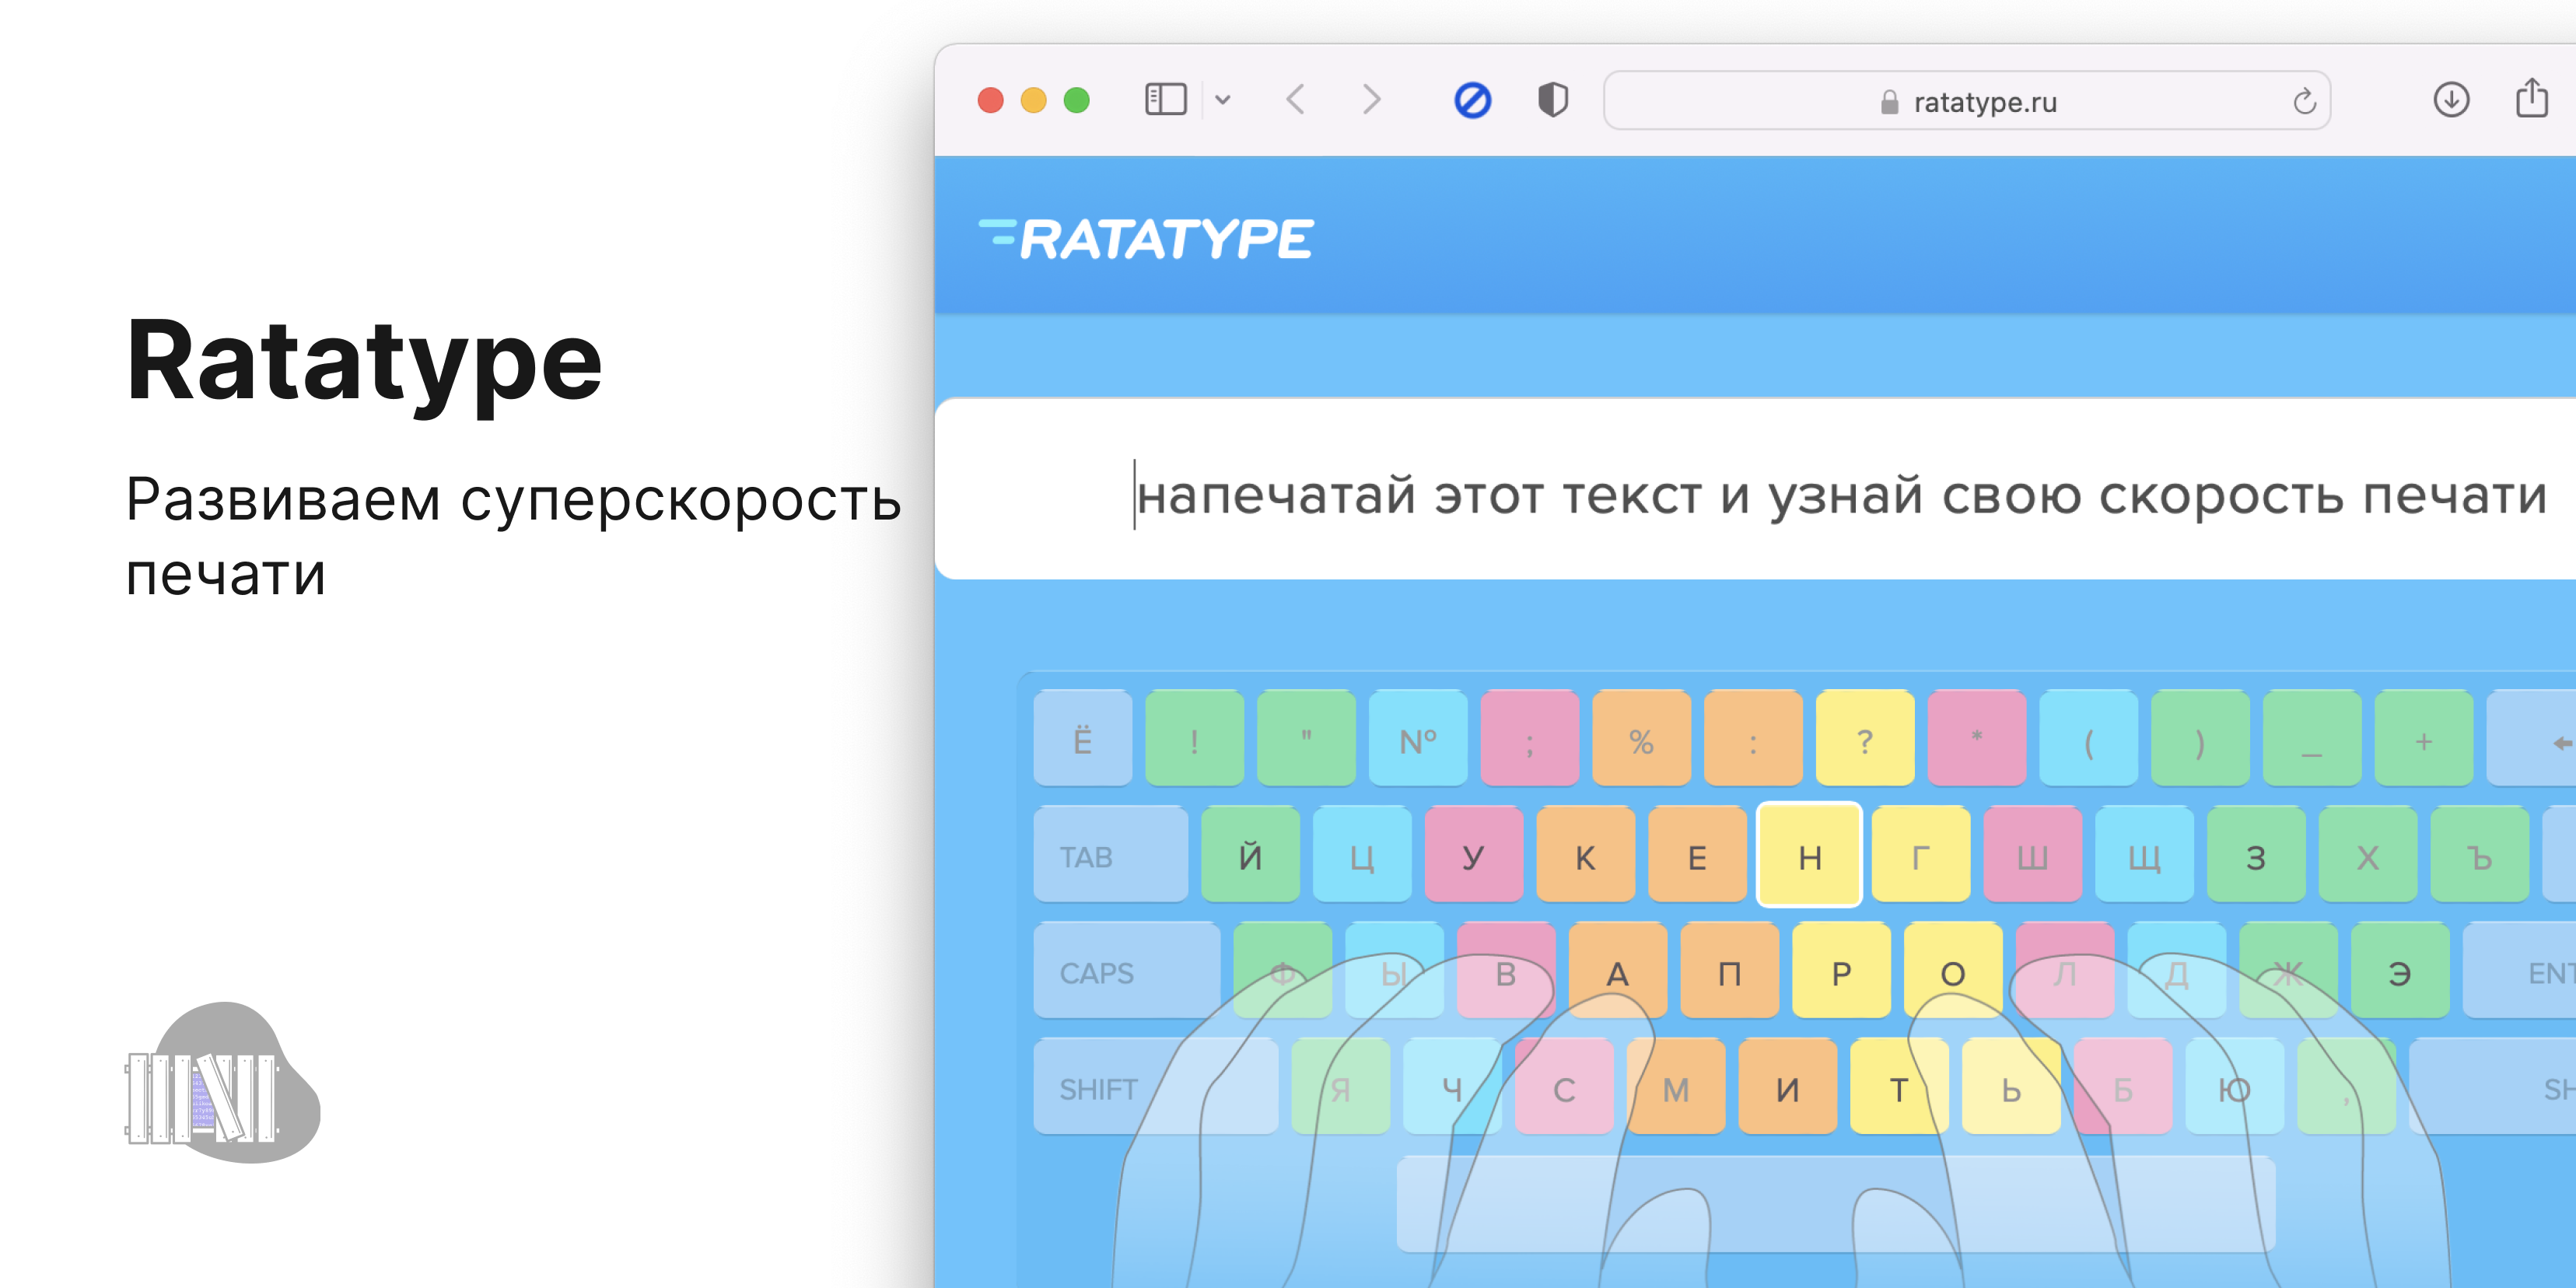Click the Ъ key
Screen dimensions: 2576x1288
click(2480, 855)
